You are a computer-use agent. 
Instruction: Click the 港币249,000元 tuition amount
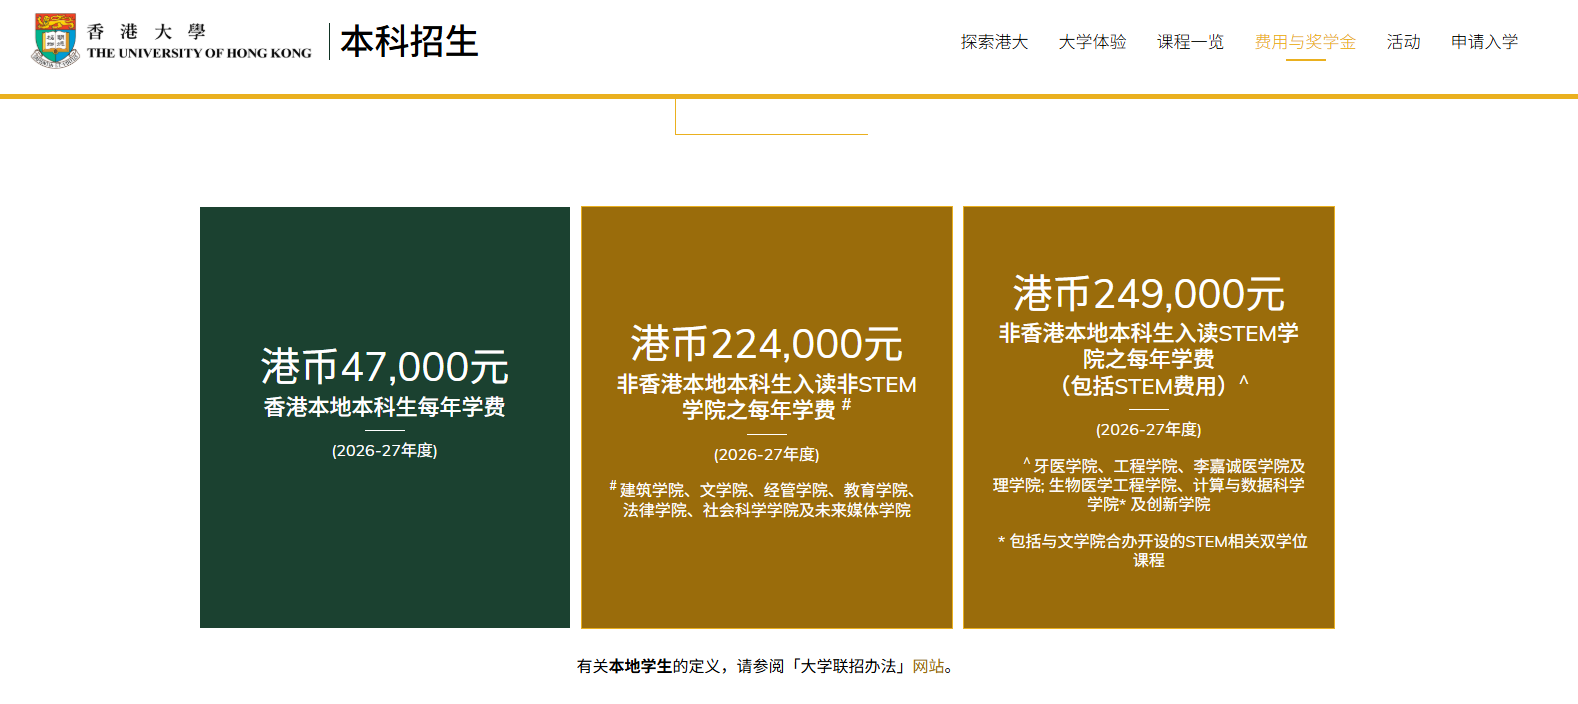[x=1148, y=294]
